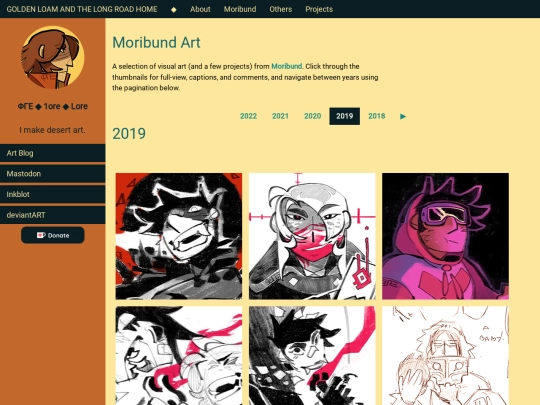This screenshot has width=540, height=405.
Task: Select the 2021 year page
Action: [x=280, y=116]
